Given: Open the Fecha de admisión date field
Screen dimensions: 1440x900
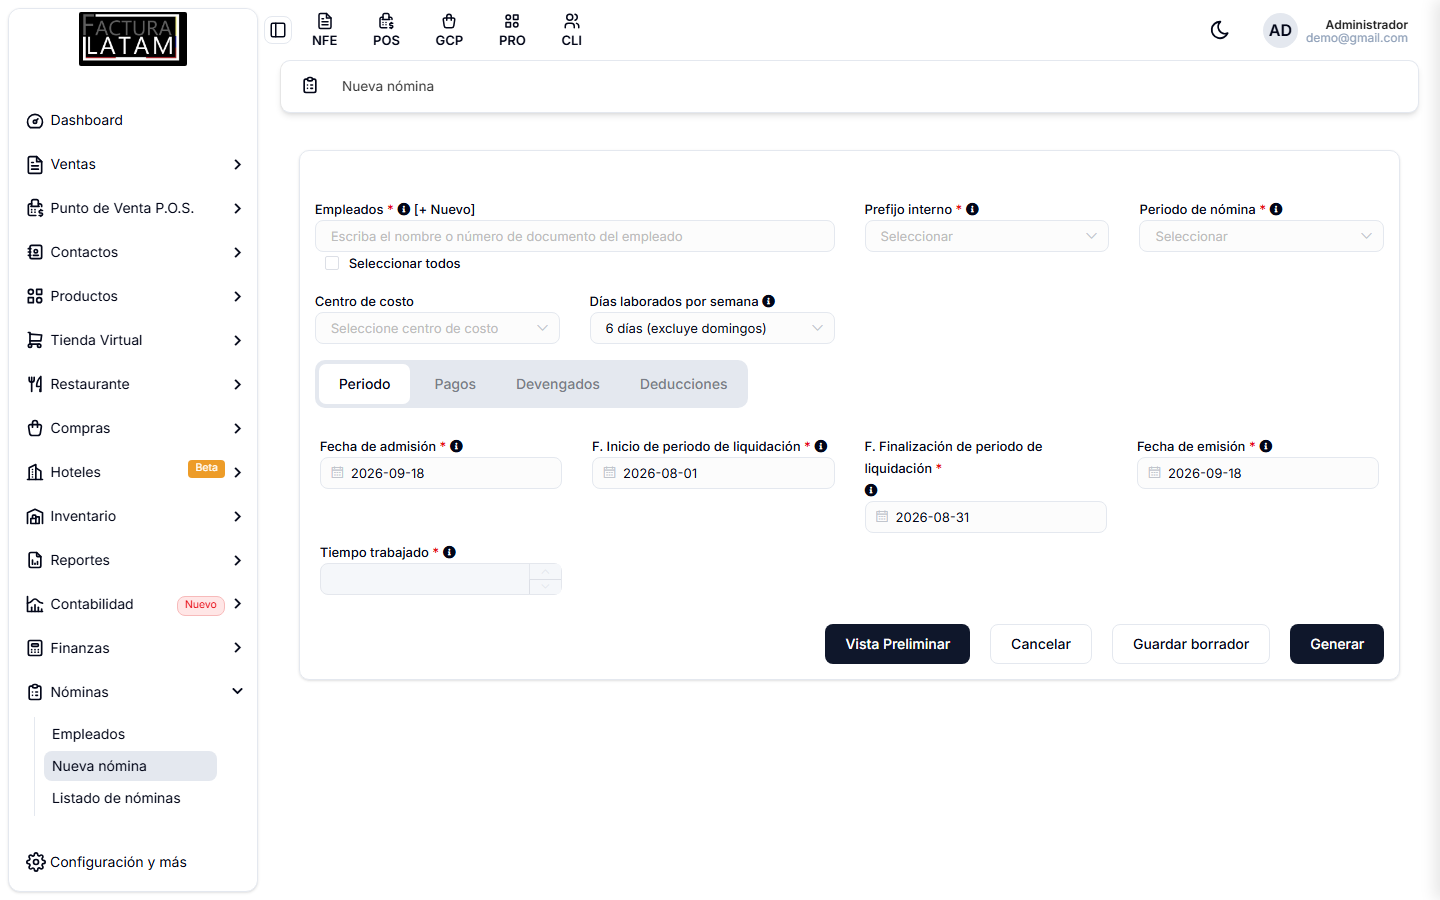Looking at the screenshot, I should pyautogui.click(x=441, y=473).
